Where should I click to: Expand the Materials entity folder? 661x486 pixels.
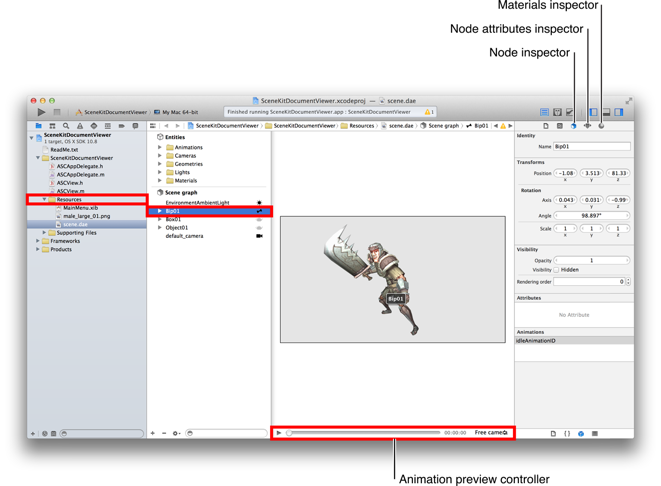tap(160, 180)
